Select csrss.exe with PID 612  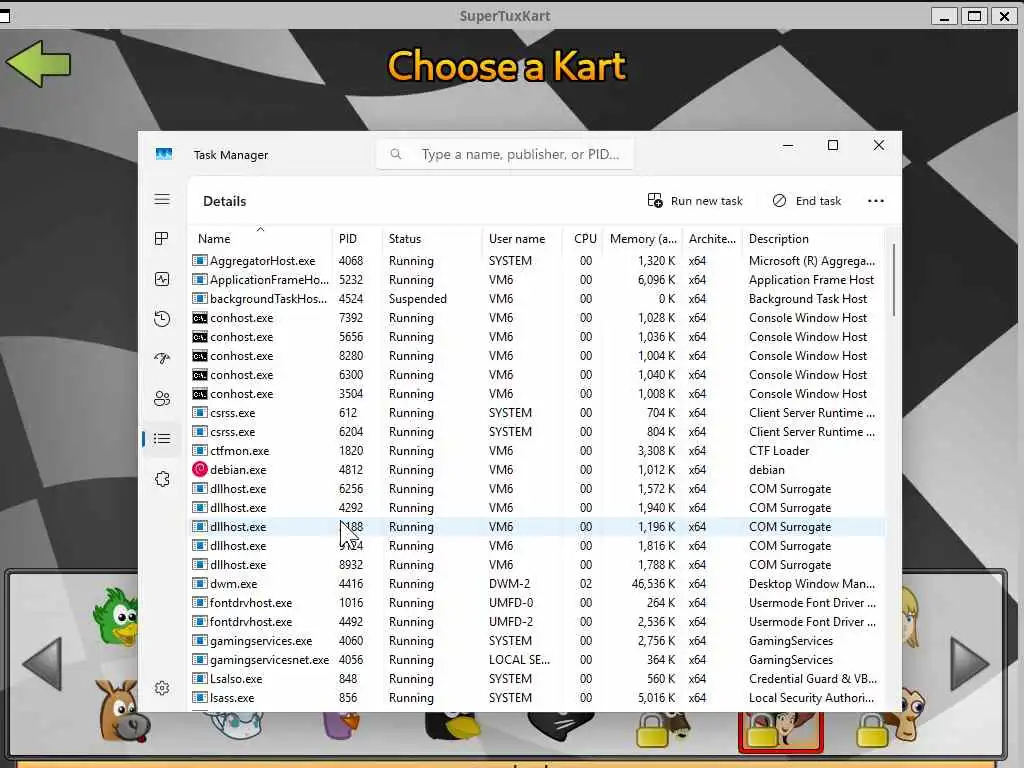click(x=232, y=413)
